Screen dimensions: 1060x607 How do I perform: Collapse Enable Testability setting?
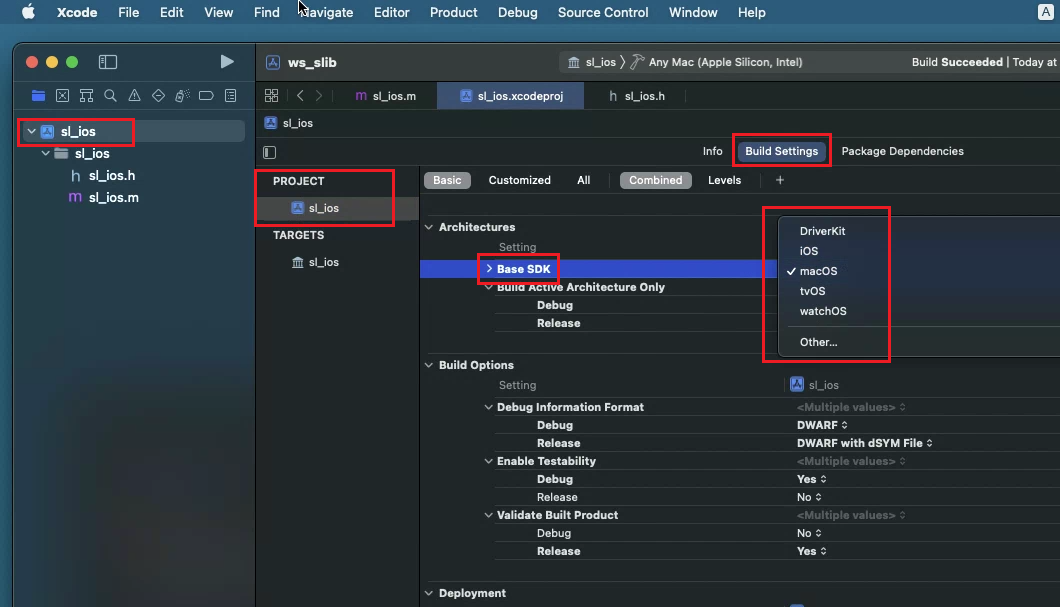[x=489, y=461]
